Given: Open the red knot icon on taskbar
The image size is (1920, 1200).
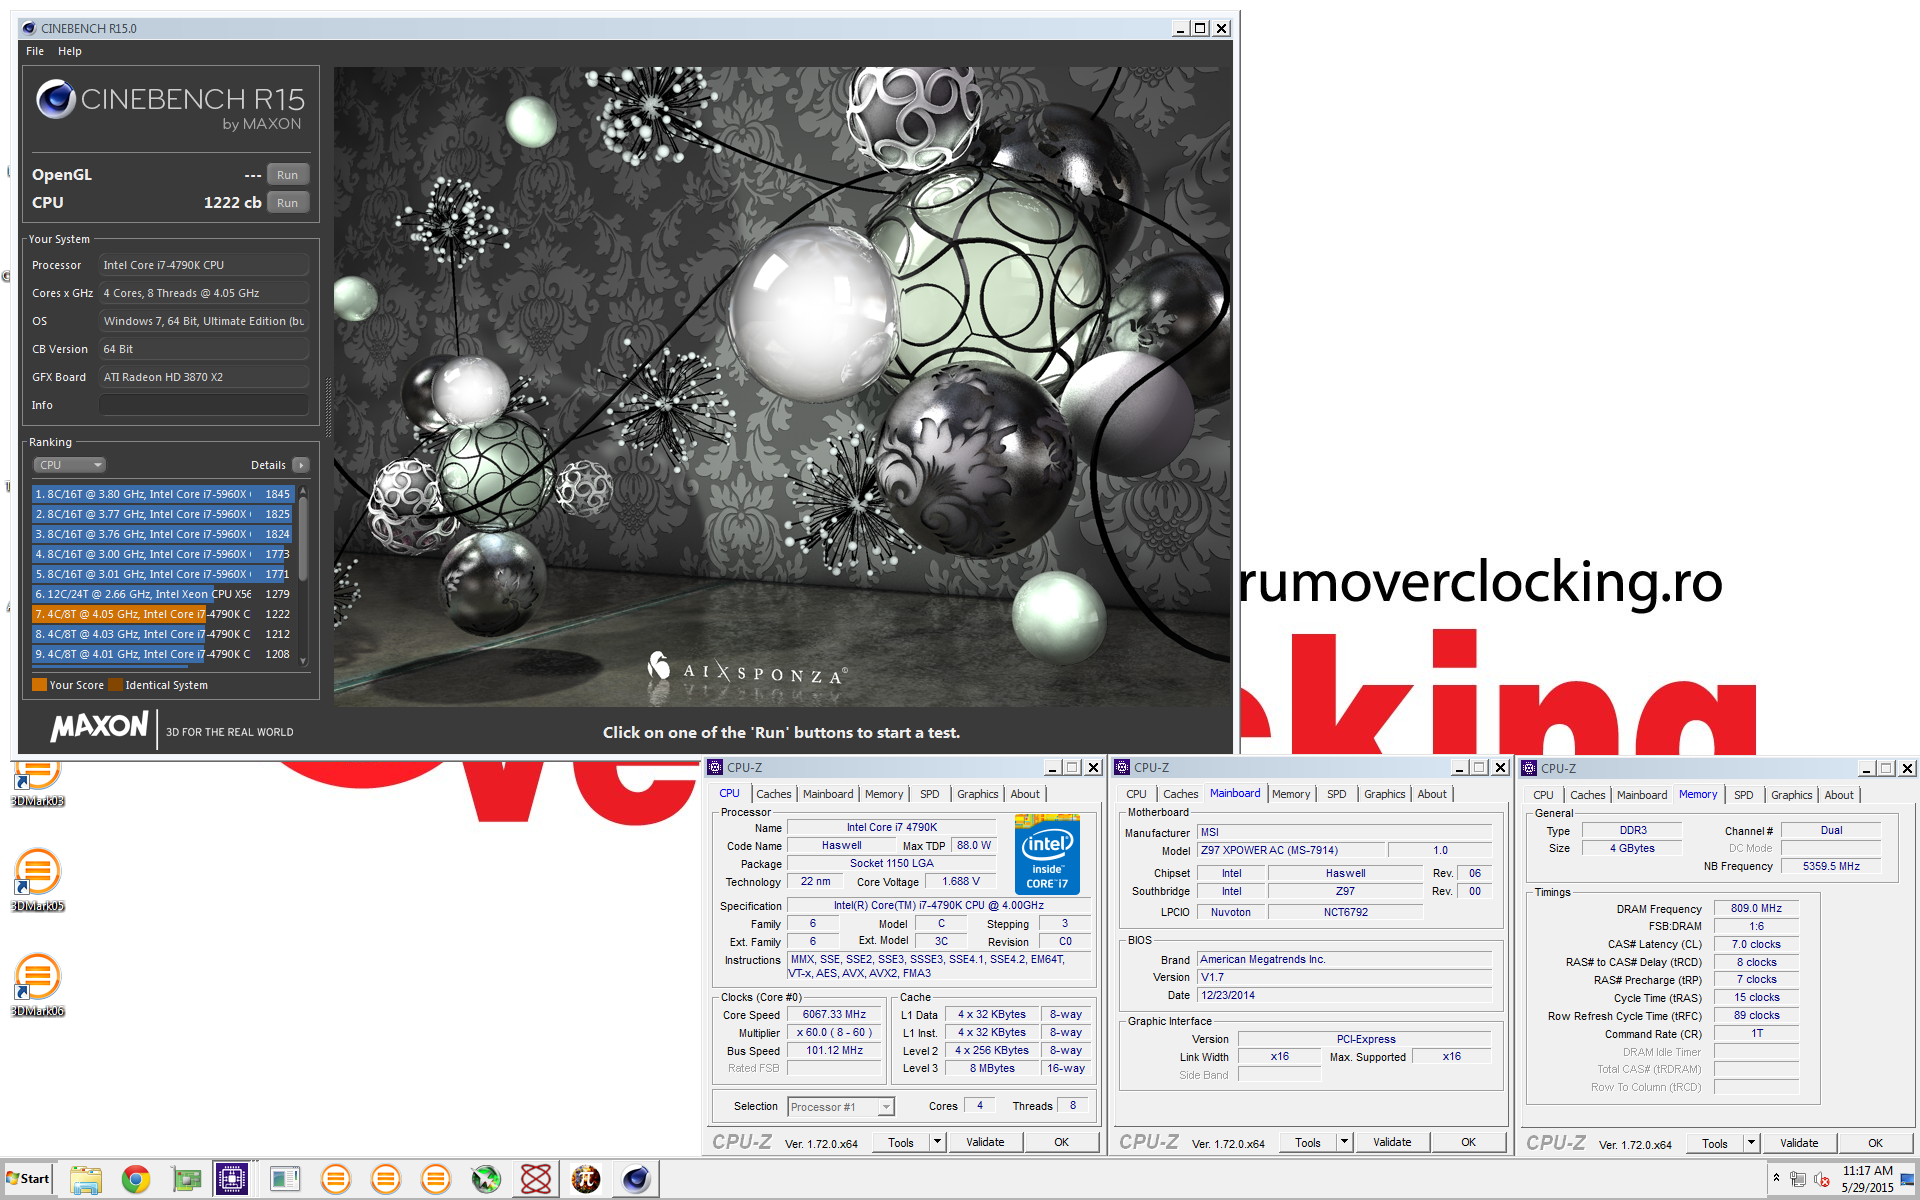Looking at the screenshot, I should (x=536, y=1179).
